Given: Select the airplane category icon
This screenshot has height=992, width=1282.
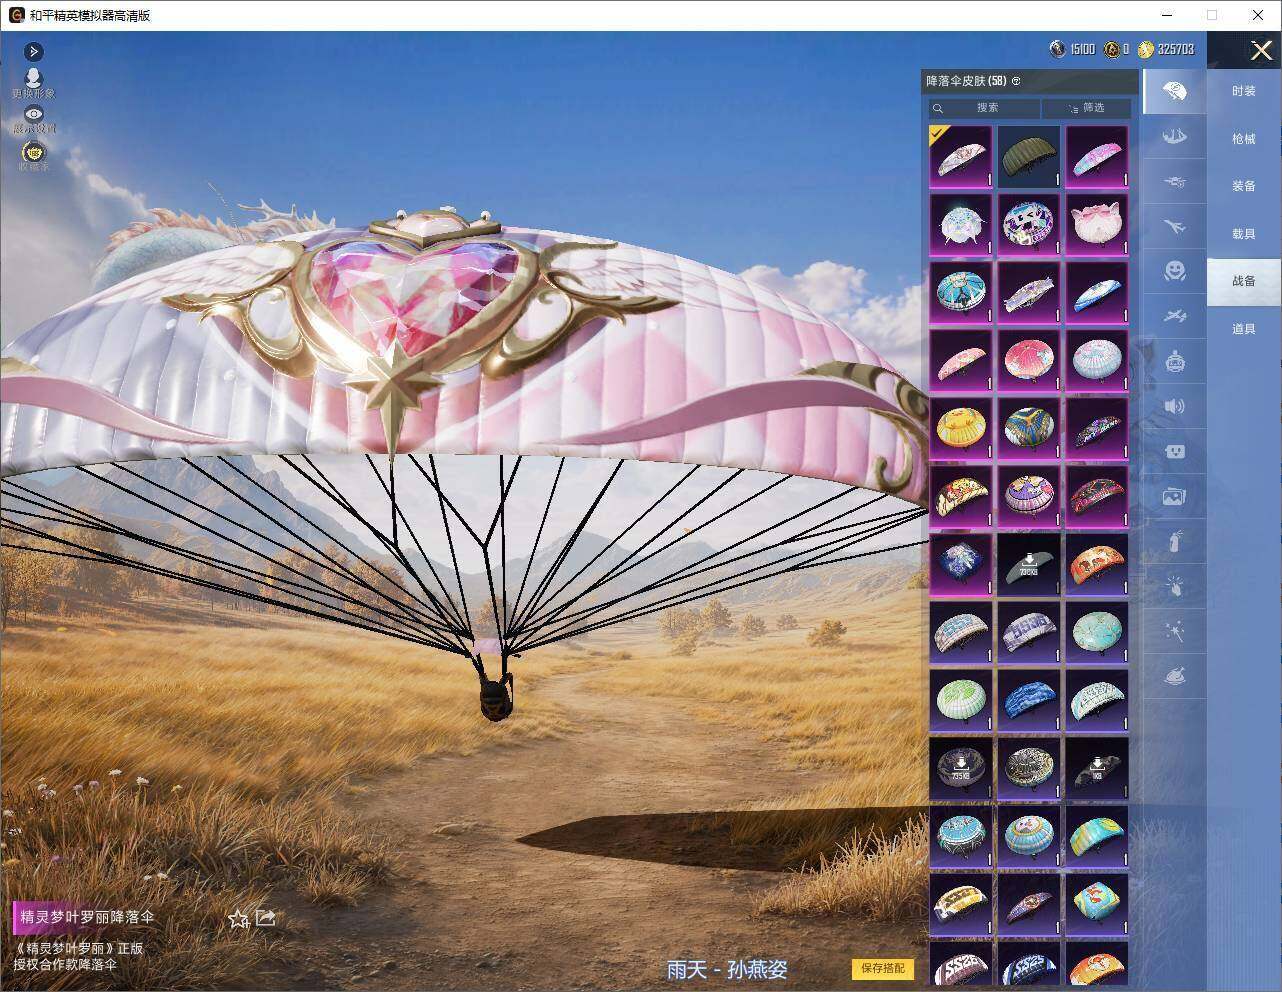Looking at the screenshot, I should 1174,227.
